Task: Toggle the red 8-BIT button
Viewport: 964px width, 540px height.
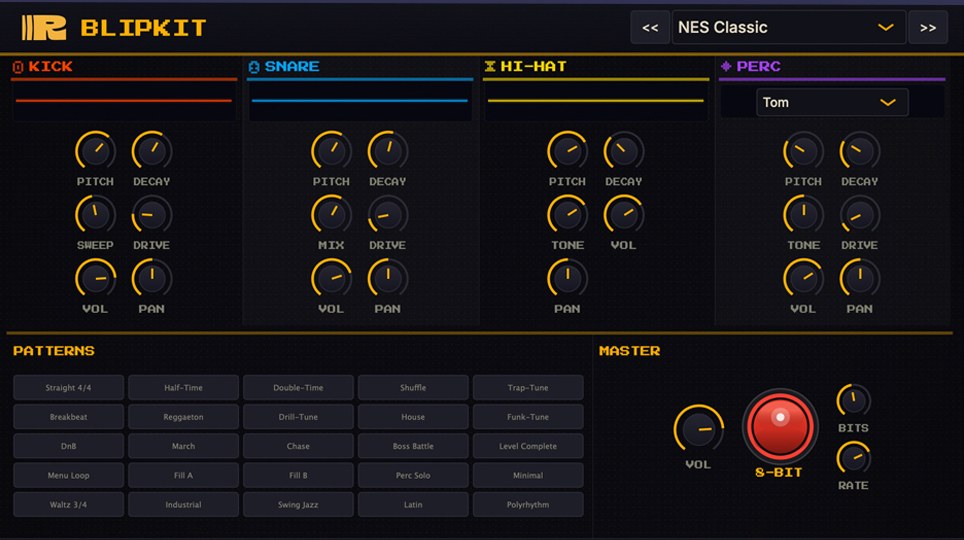Action: coord(780,426)
